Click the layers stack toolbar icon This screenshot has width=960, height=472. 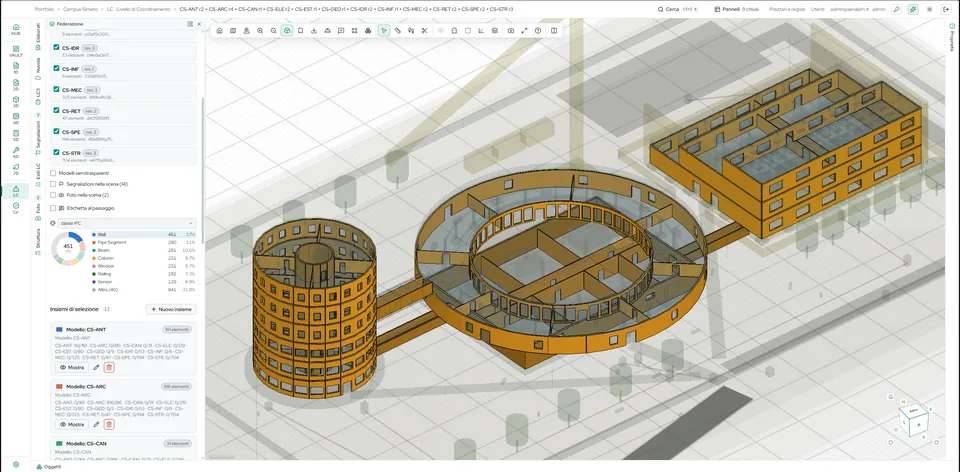[495, 31]
